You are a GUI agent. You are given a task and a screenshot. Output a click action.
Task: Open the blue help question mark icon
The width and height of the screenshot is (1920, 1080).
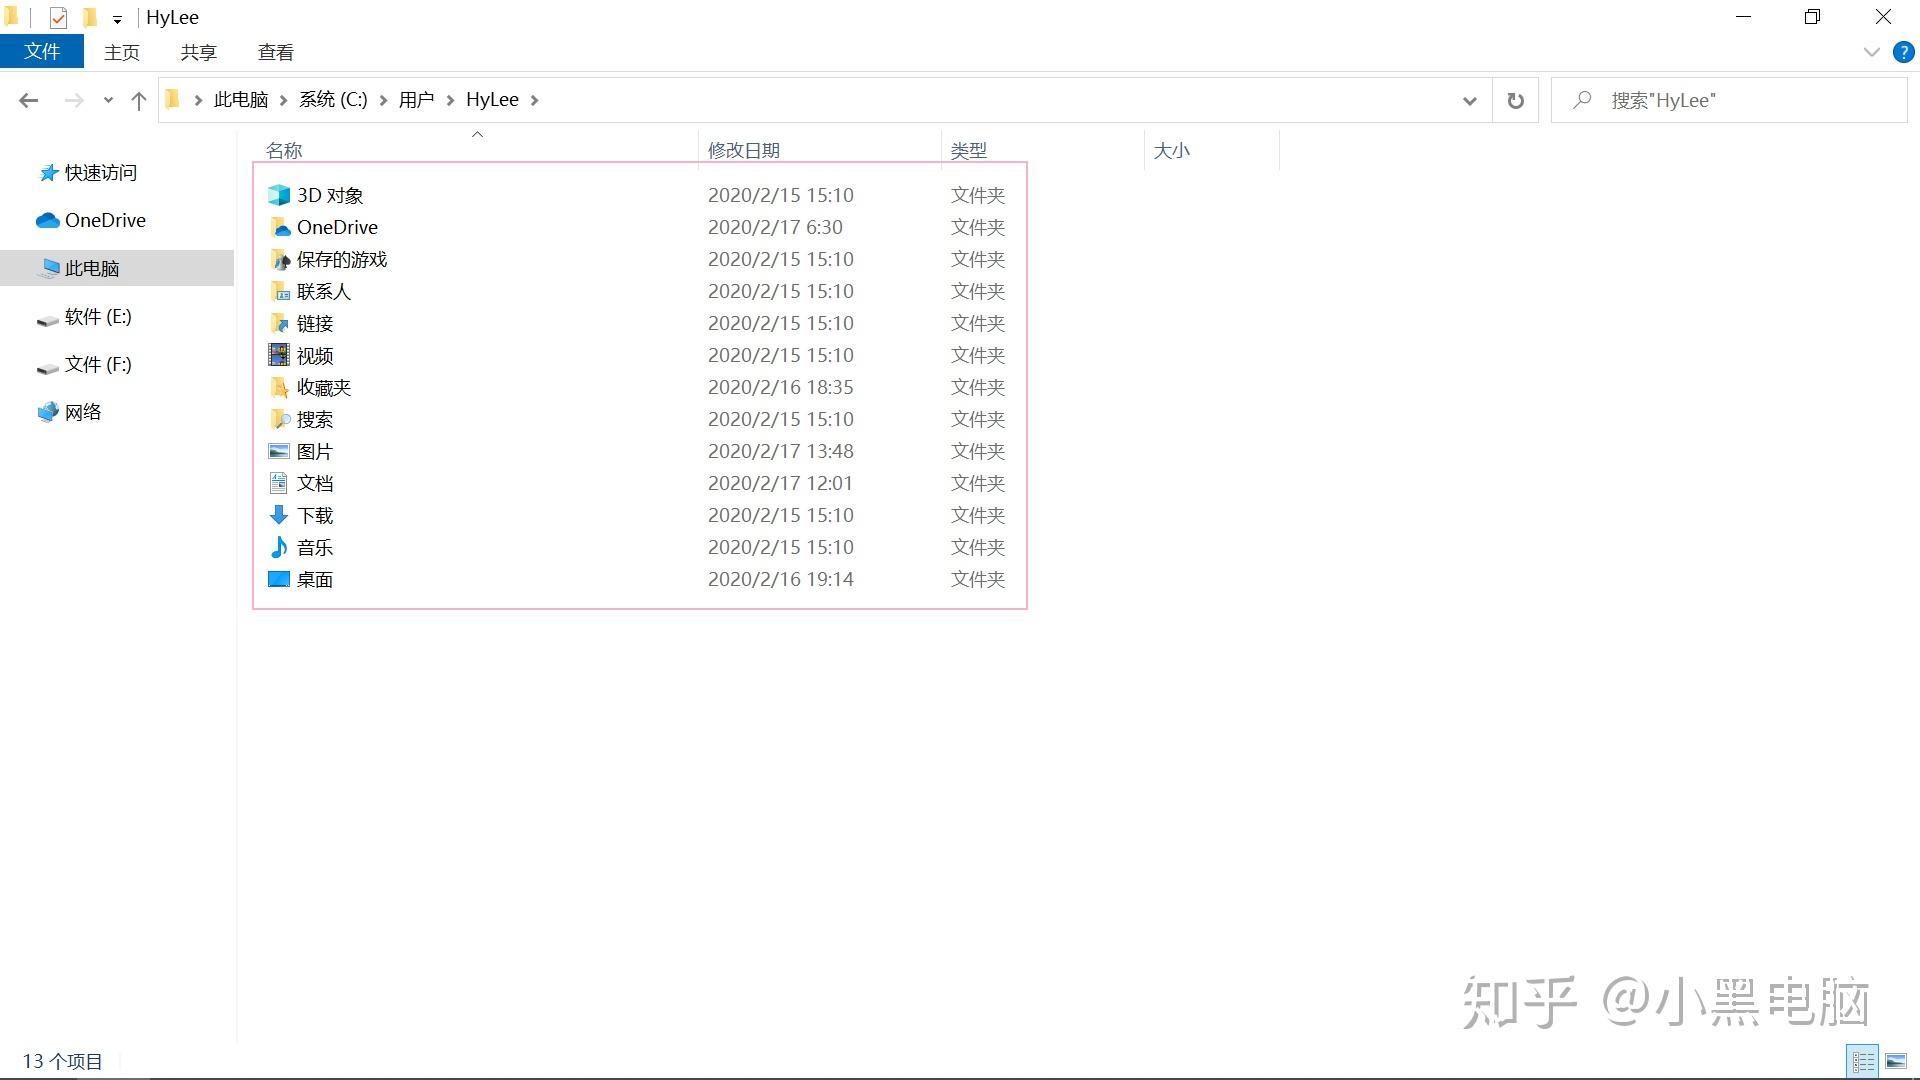pyautogui.click(x=1903, y=52)
